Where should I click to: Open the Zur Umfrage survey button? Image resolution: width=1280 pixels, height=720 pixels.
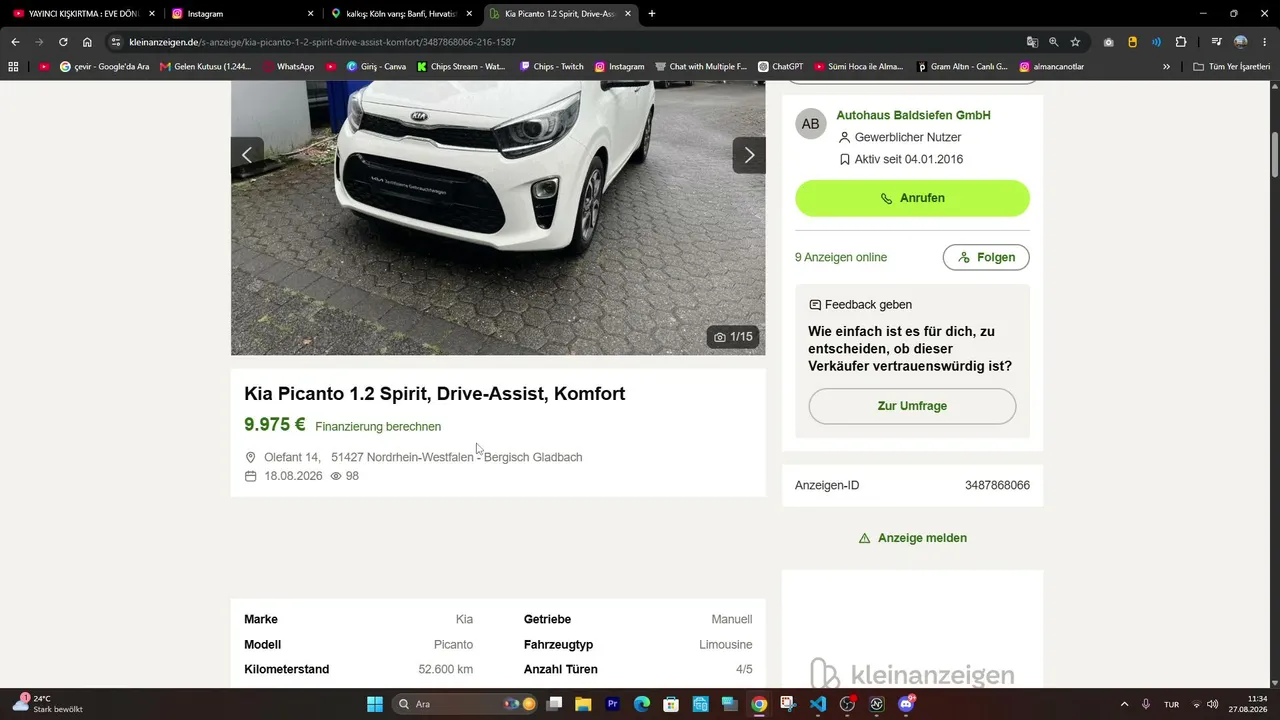(x=912, y=406)
